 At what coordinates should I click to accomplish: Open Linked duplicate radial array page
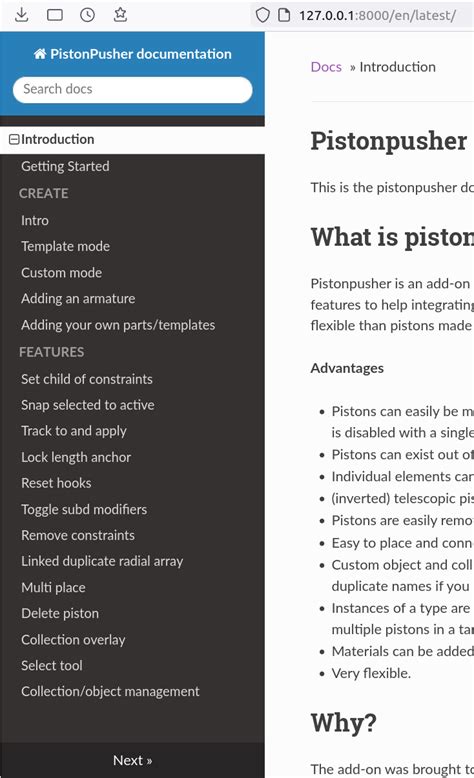pos(102,561)
